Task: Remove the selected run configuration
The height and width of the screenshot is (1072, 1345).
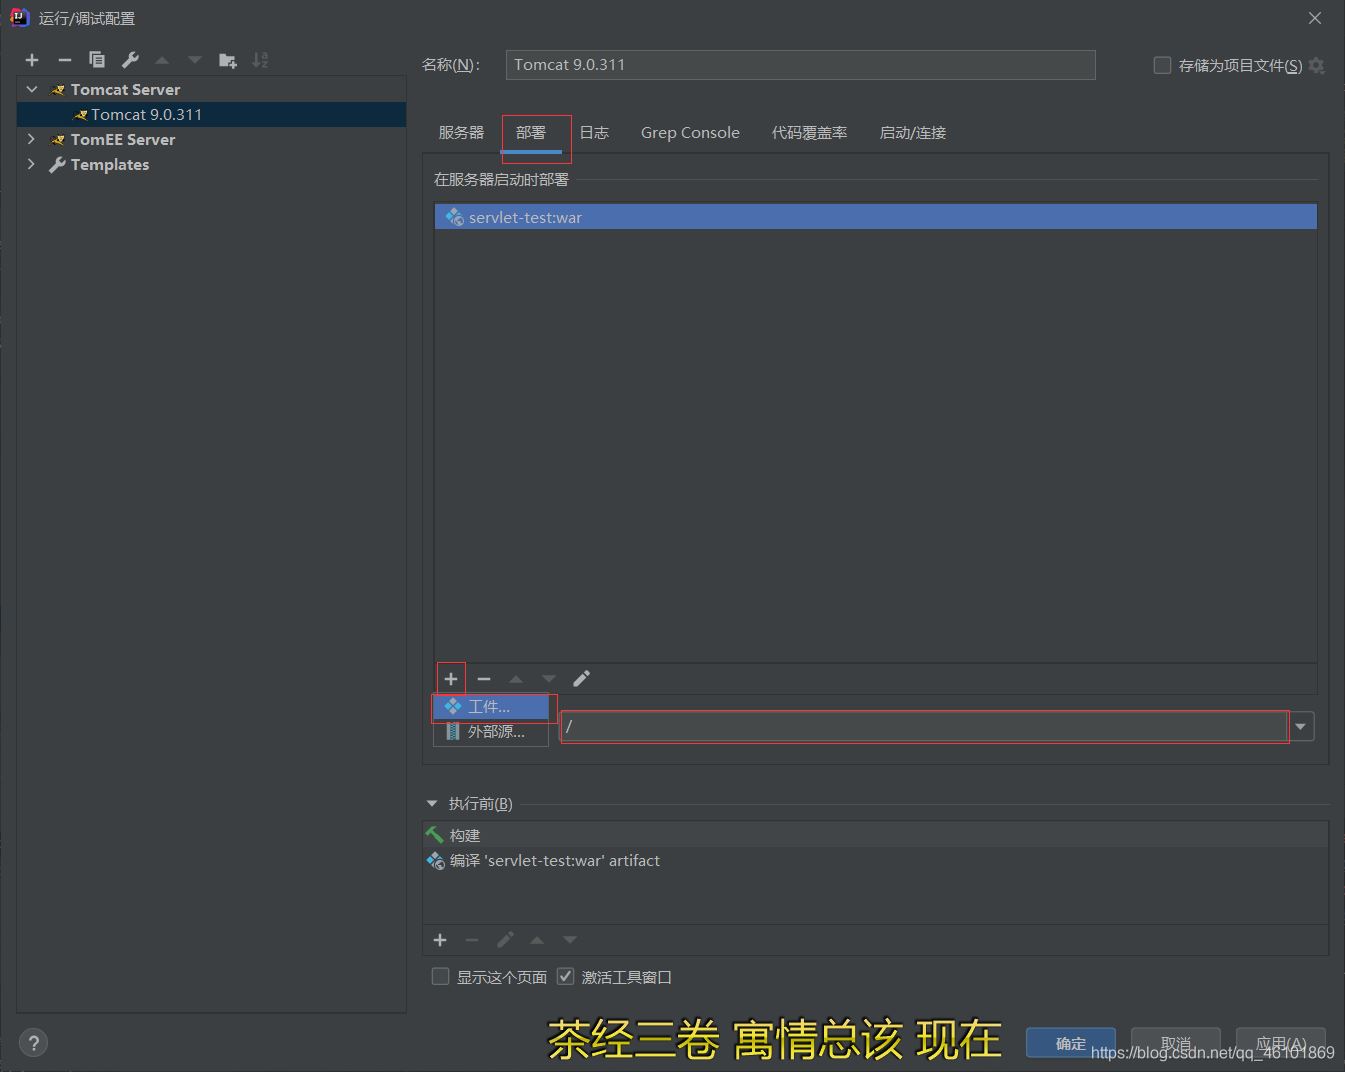Action: pyautogui.click(x=65, y=60)
